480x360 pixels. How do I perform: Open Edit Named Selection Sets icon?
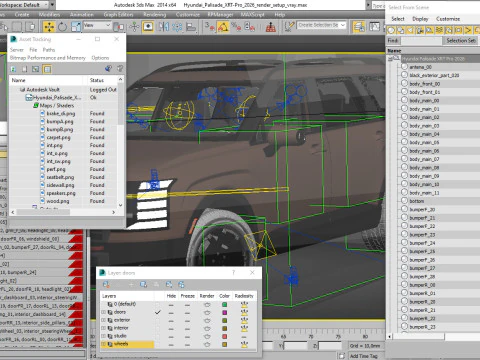[x=289, y=26]
